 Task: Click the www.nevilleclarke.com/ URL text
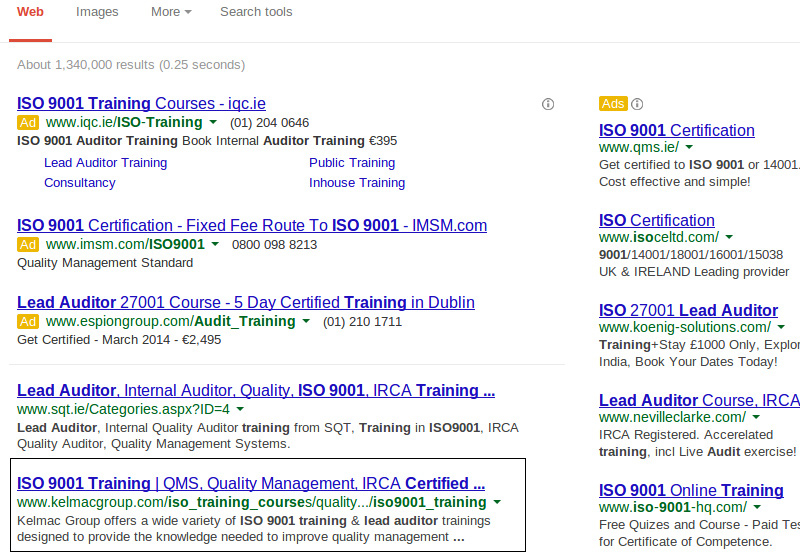tap(672, 417)
